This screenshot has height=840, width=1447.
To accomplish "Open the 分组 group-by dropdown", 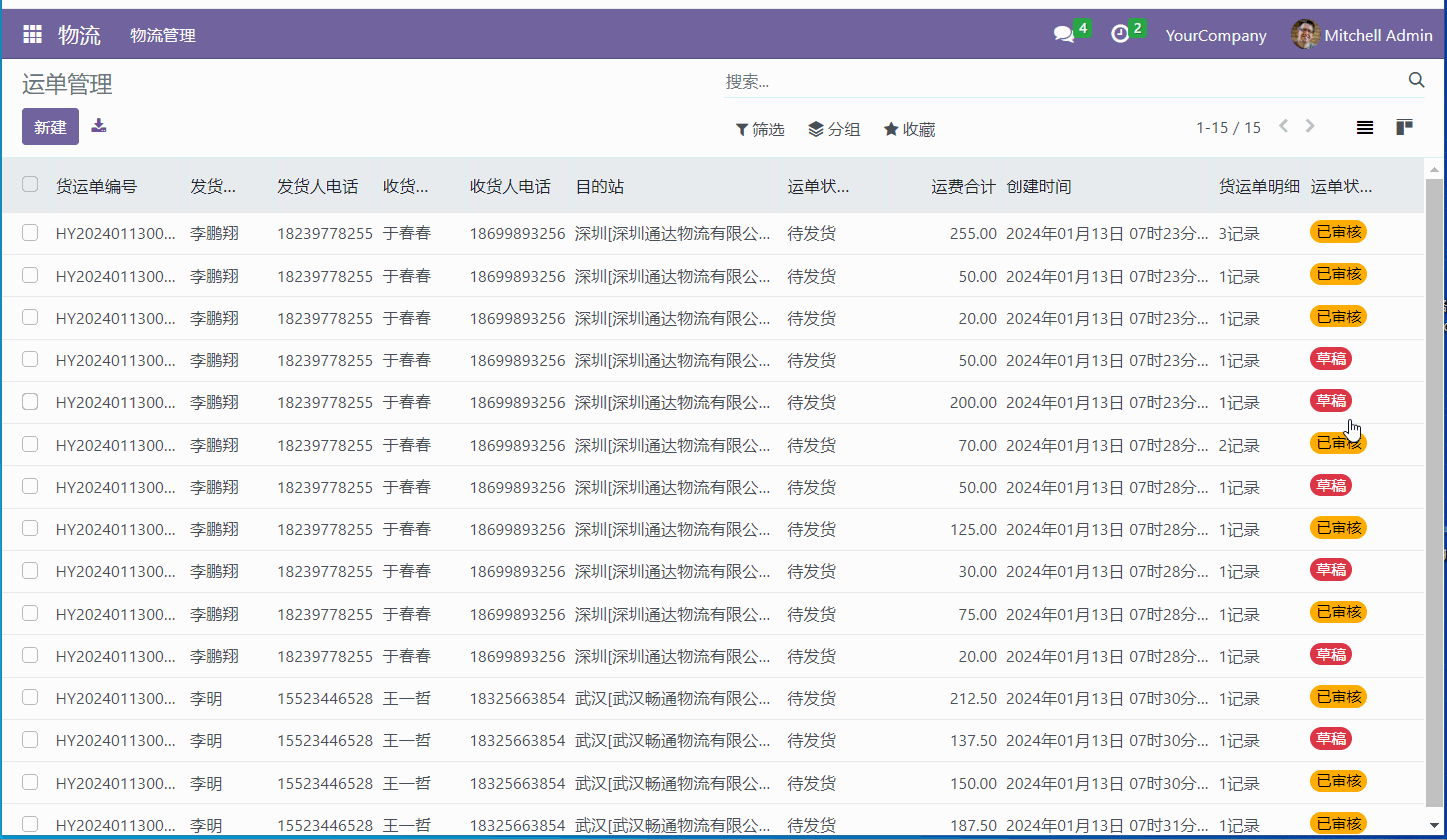I will (834, 128).
